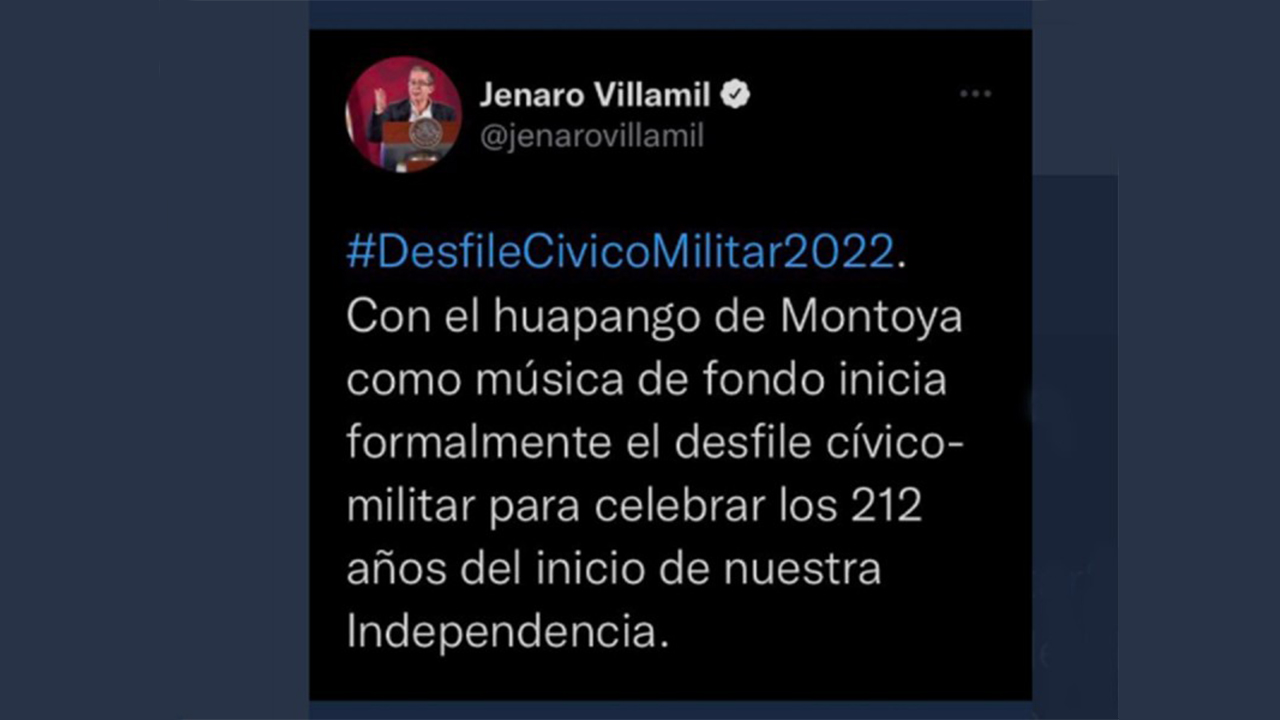Click the verified badge next to Jenaro Villamil
Screen dimensions: 1280x720
[x=736, y=95]
